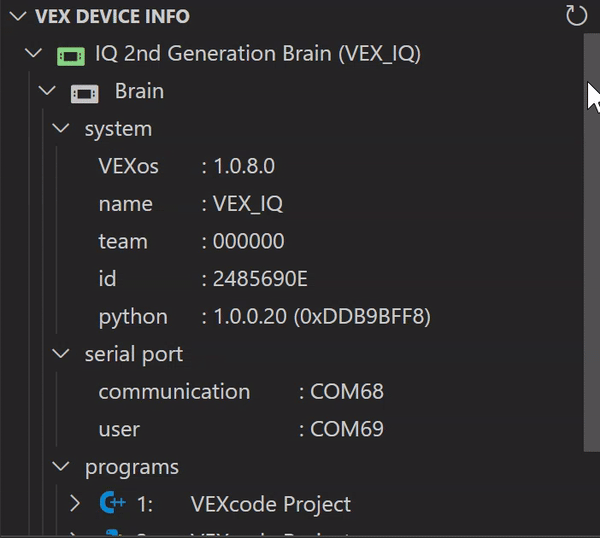
Task: Select the VEXcode Project program entry
Action: [x=270, y=504]
